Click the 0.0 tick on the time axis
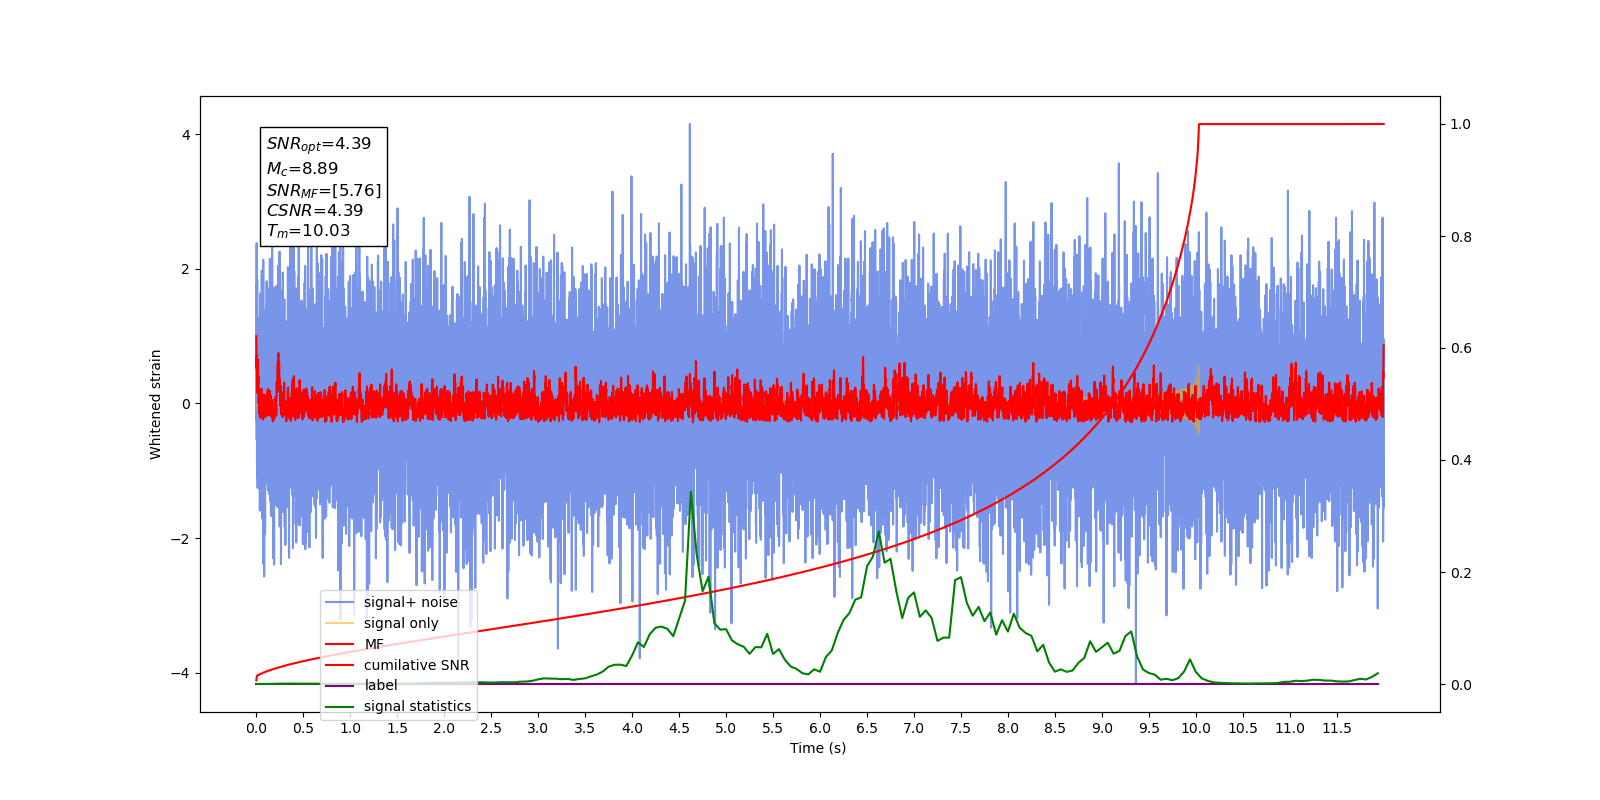This screenshot has width=1600, height=800. pos(256,728)
